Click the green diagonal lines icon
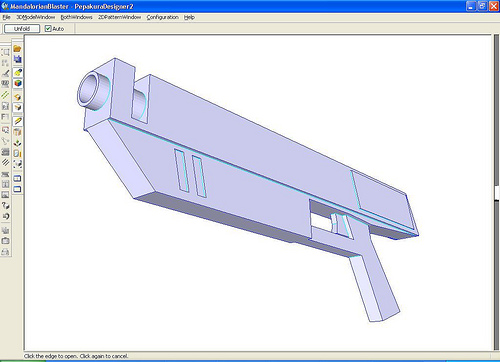Viewport: 500px width, 362px height. tap(5, 95)
